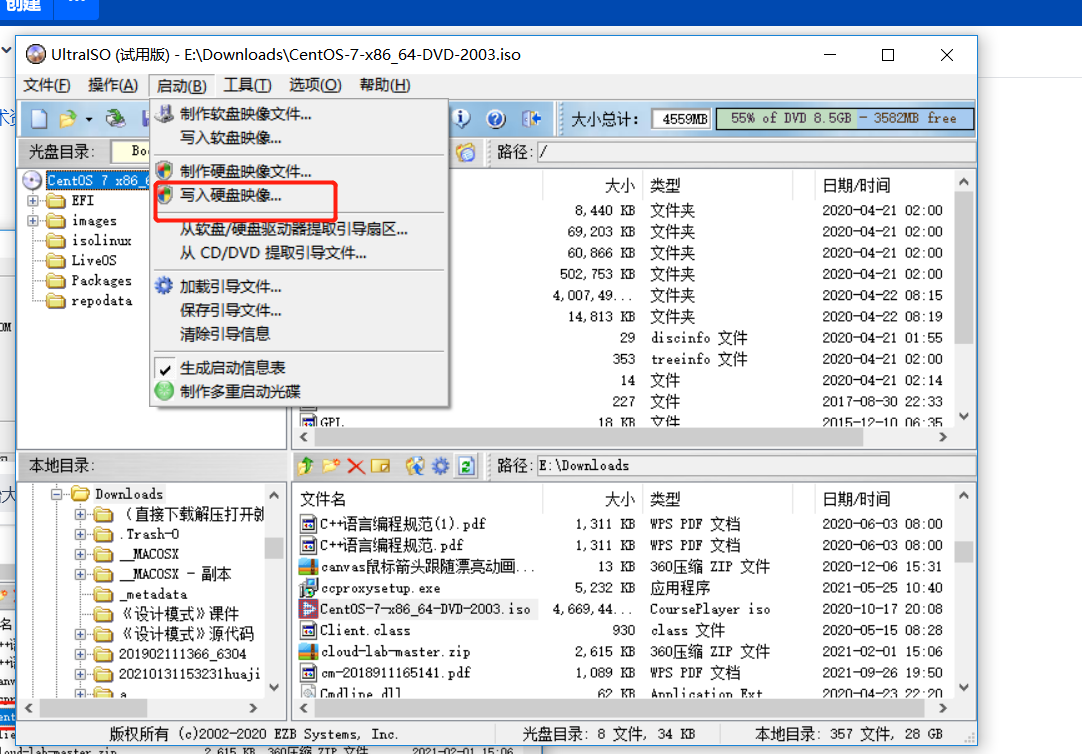Viewport: 1082px width, 754px height.
Task: Expand the 20210131153231huaji folder node
Action: tap(81, 675)
